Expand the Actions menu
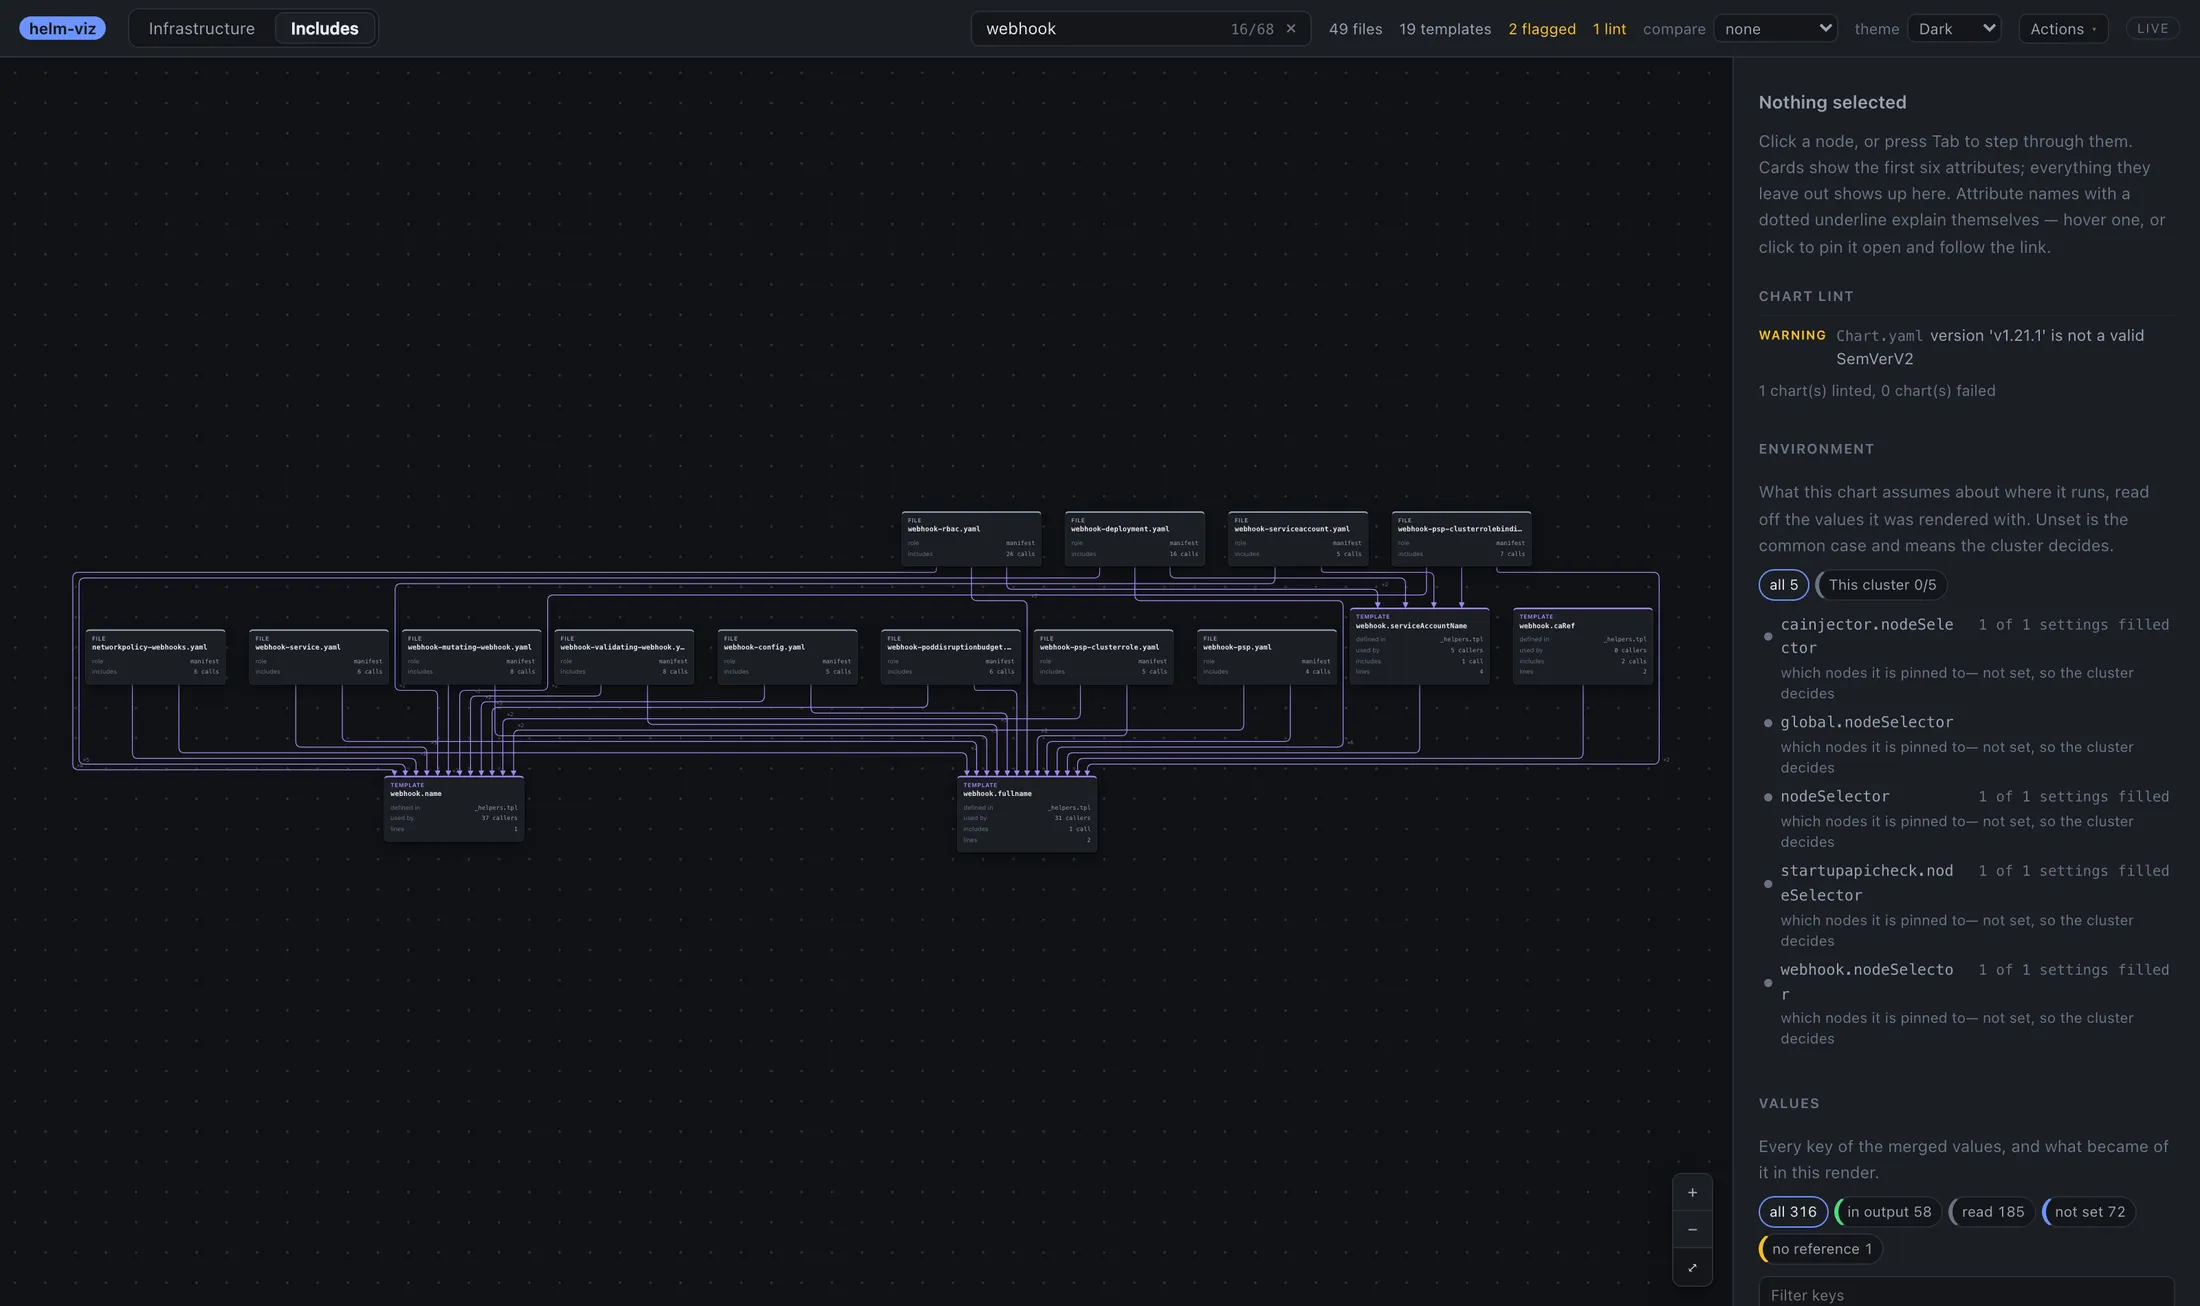The width and height of the screenshot is (2200, 1306). click(x=2063, y=29)
